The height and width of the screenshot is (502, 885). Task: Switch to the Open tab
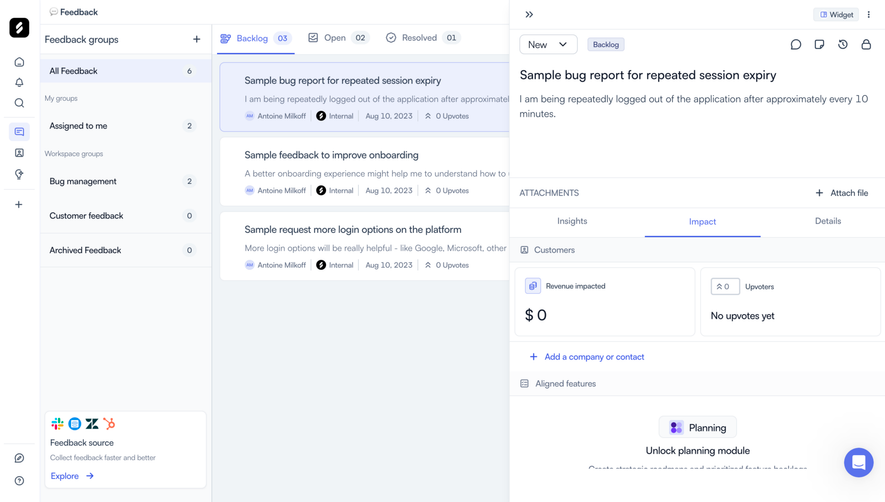click(x=338, y=38)
